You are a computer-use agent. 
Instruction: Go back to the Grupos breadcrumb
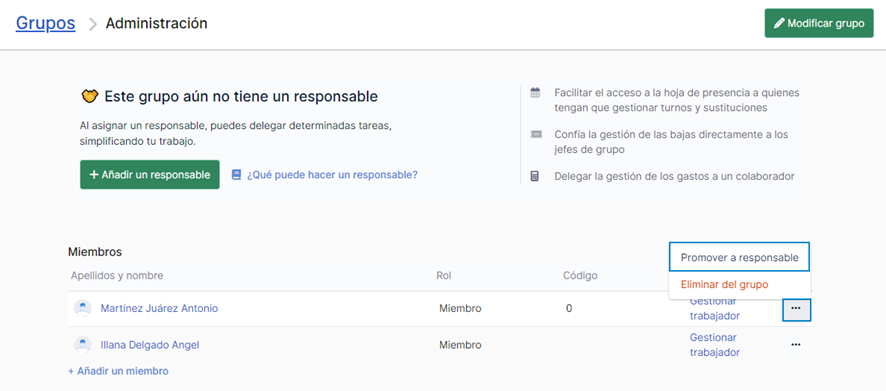pos(46,23)
